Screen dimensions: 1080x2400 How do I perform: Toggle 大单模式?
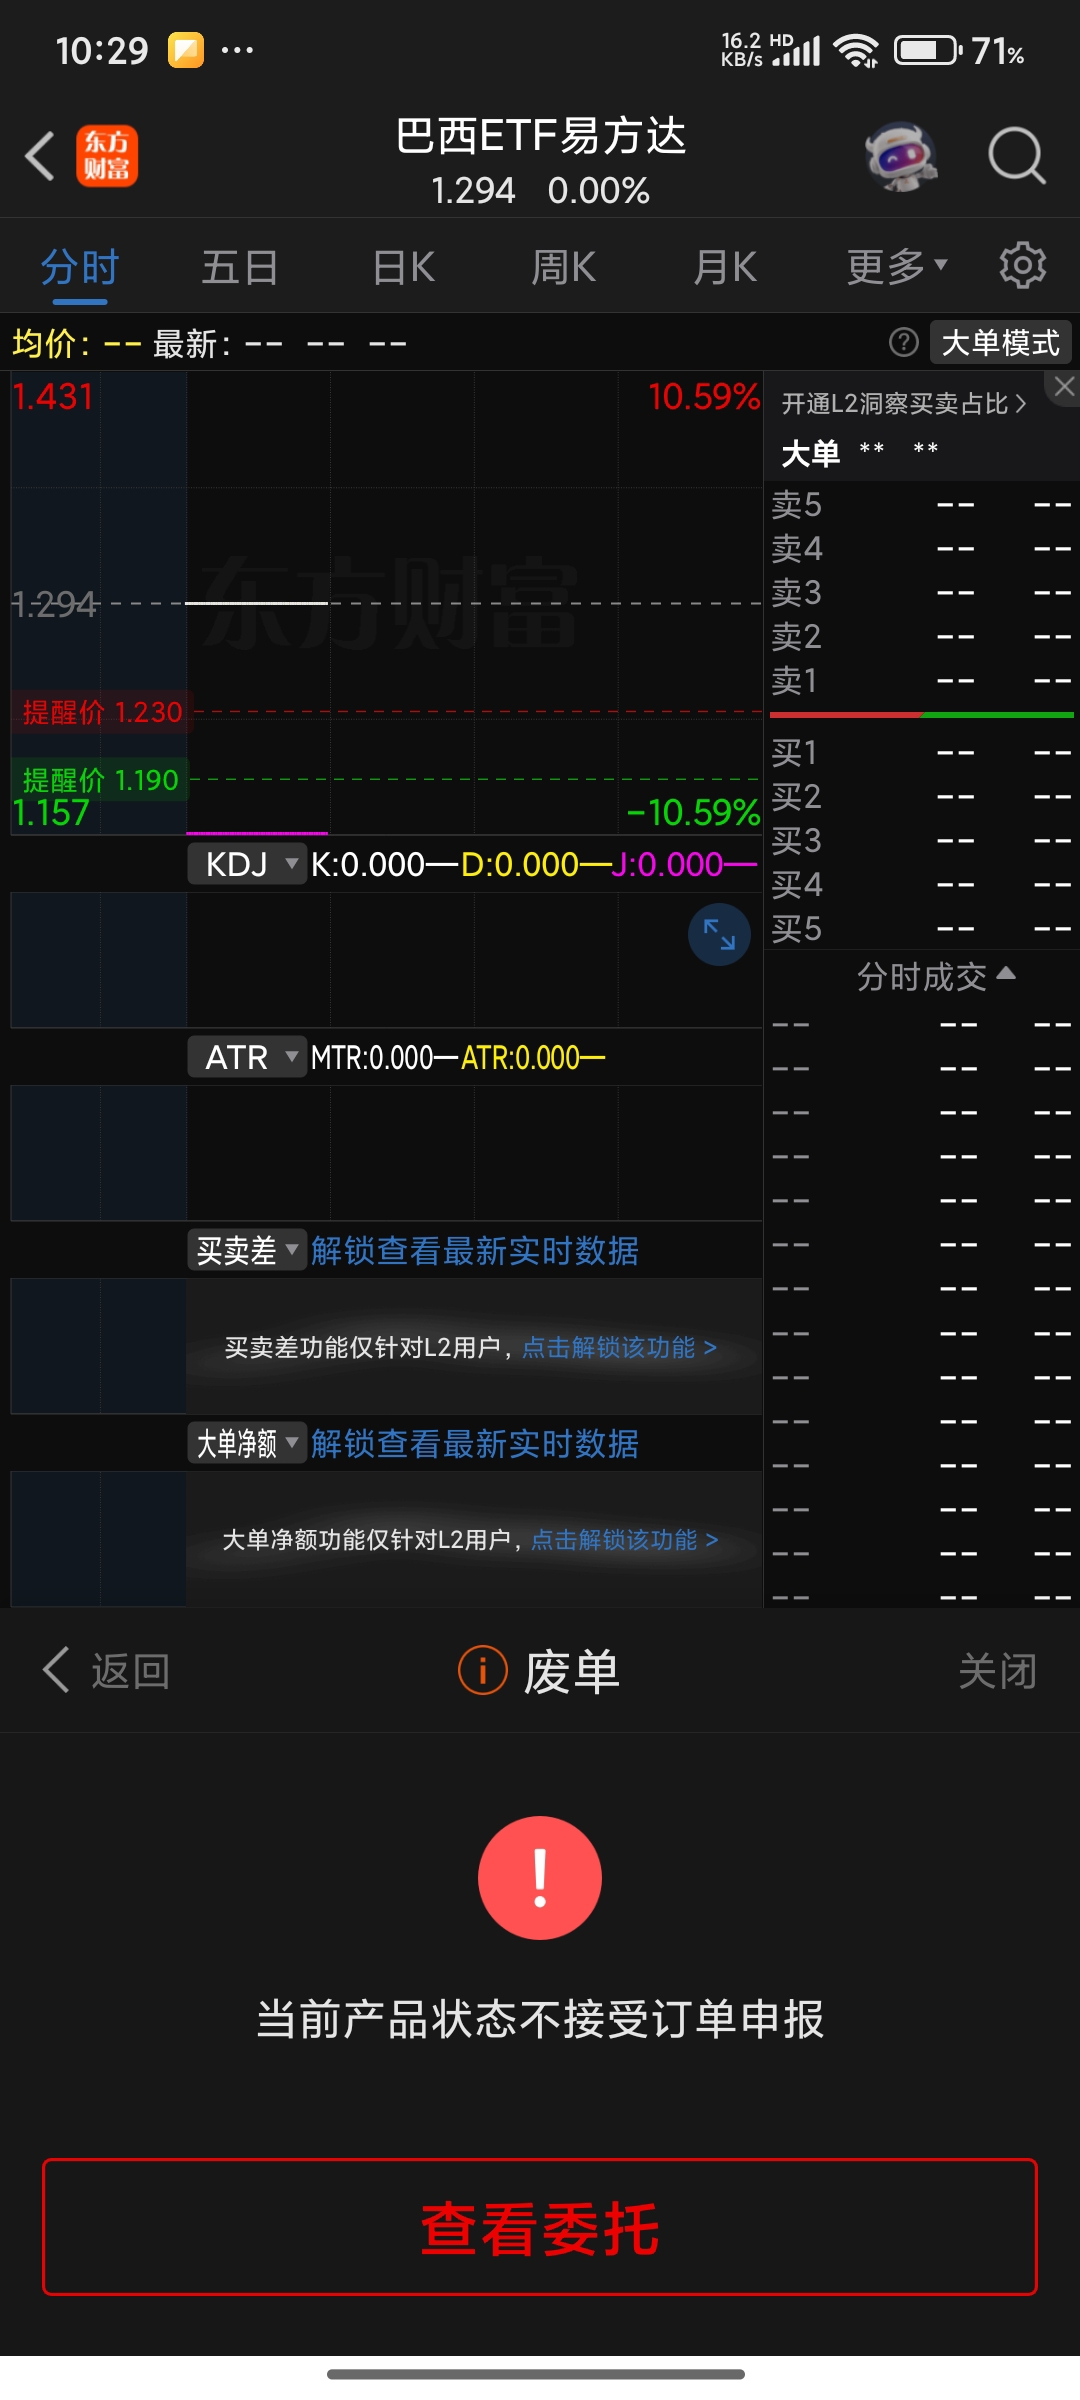[x=1001, y=343]
